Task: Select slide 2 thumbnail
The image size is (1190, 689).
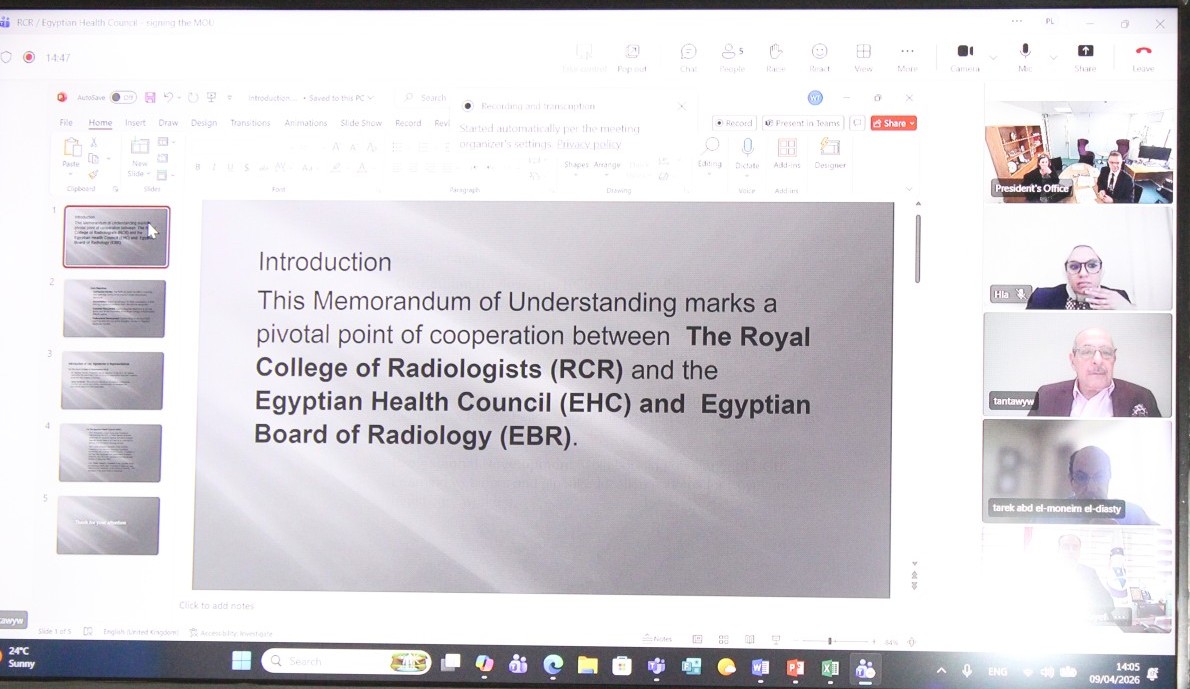Action: 114,308
